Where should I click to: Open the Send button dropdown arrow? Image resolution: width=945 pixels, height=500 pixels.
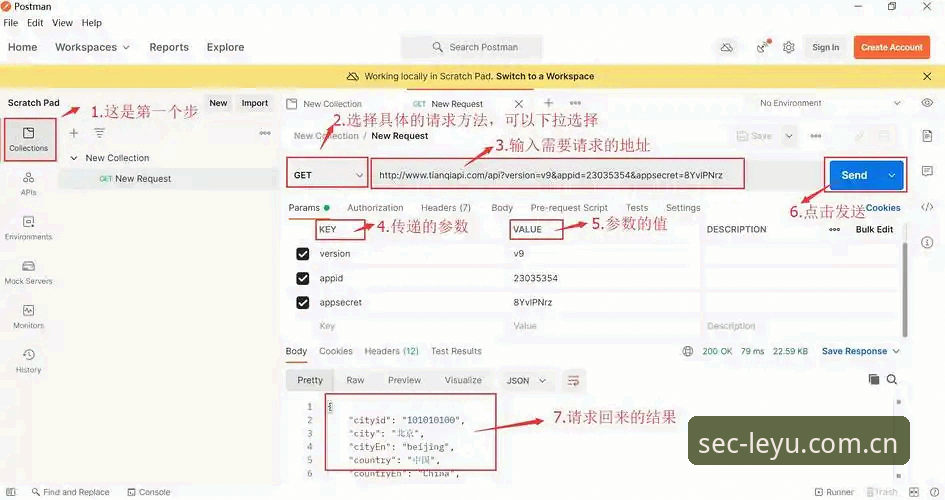tap(891, 175)
